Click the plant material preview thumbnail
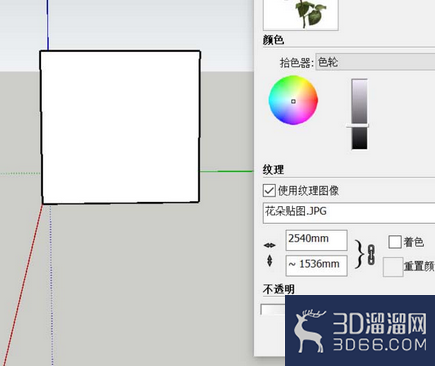The height and width of the screenshot is (366, 435). point(301,15)
